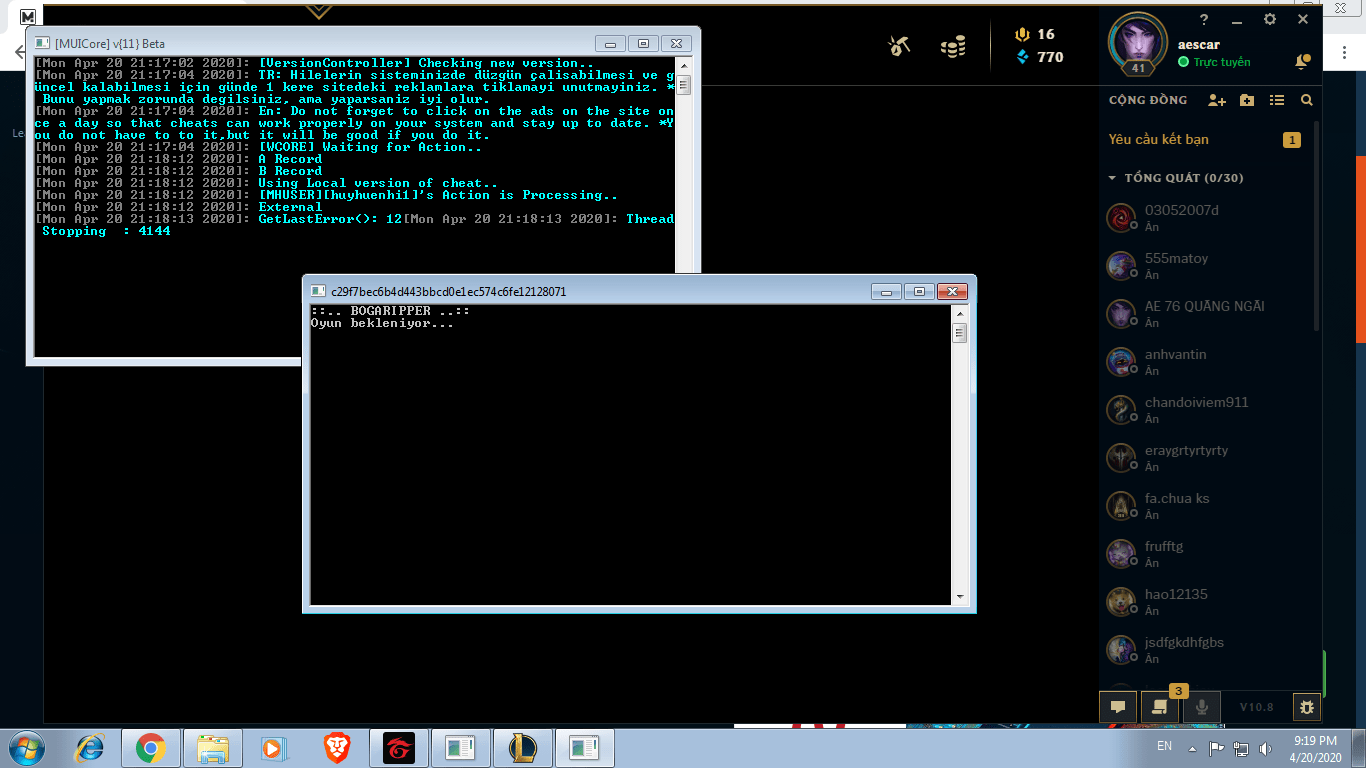Click the bug report icon
Screen dimensions: 1366x768
1306,707
